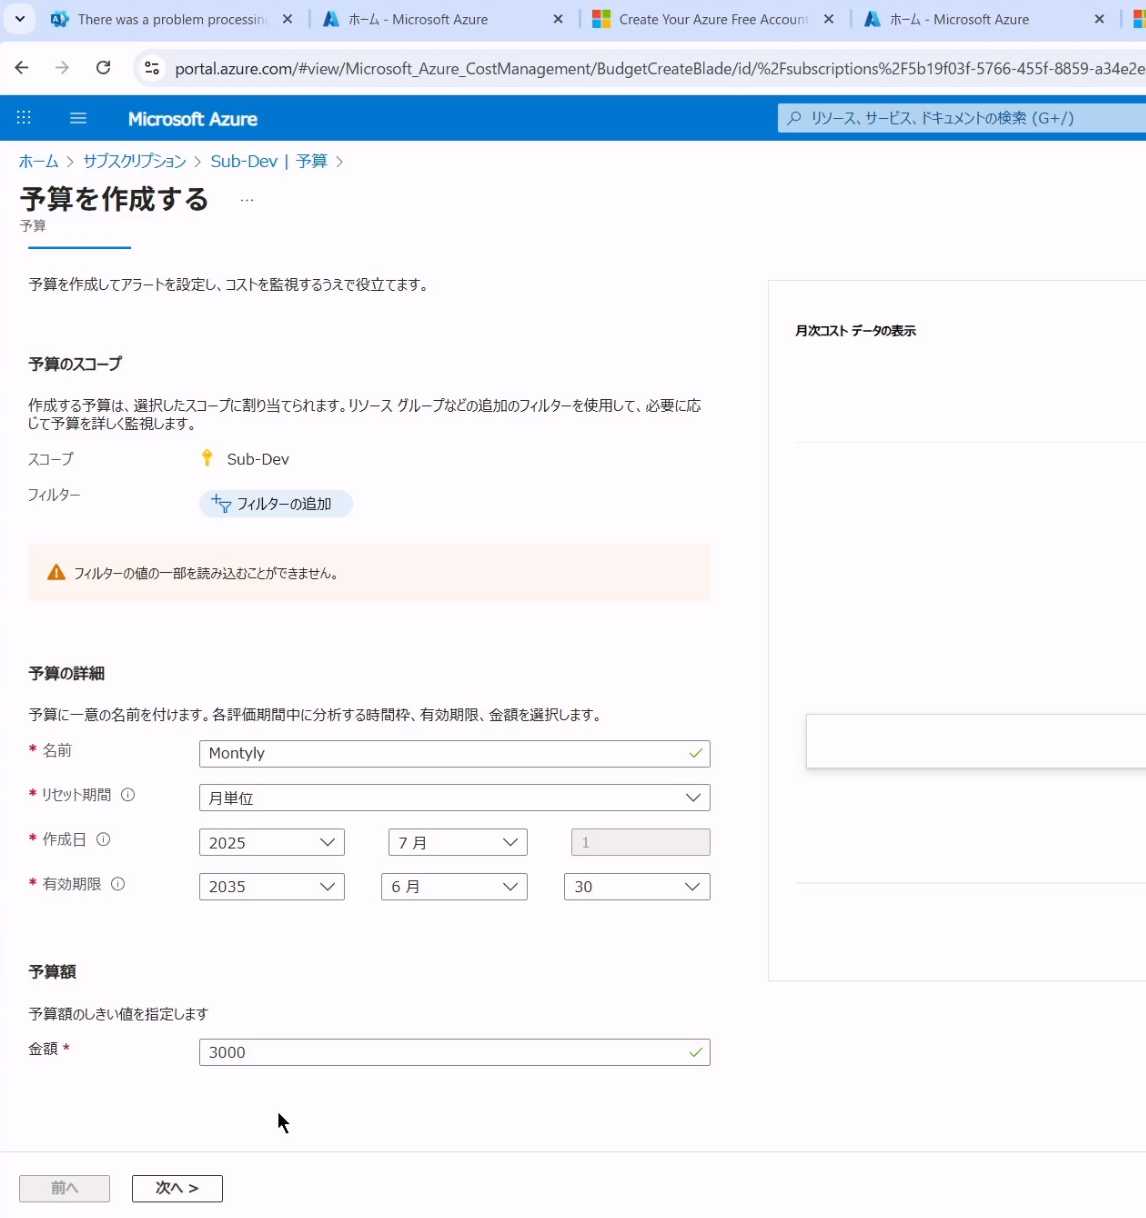
Task: Click the Azure apps grid icon
Action: coord(24,118)
